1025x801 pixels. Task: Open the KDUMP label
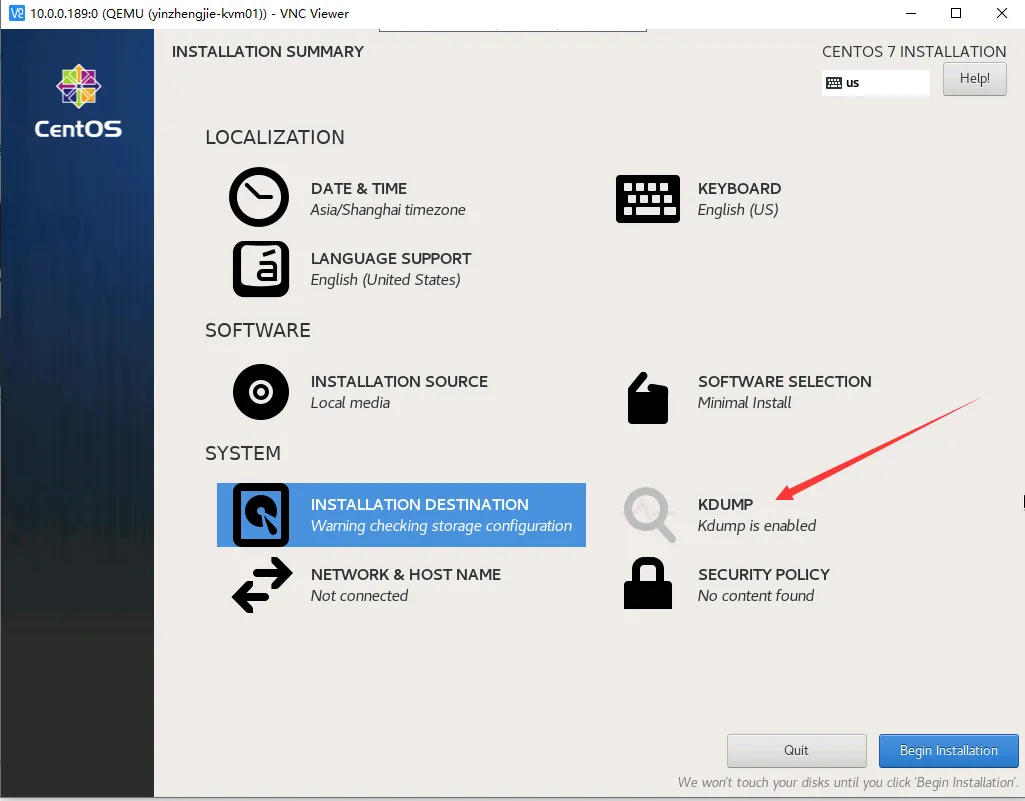(726, 504)
